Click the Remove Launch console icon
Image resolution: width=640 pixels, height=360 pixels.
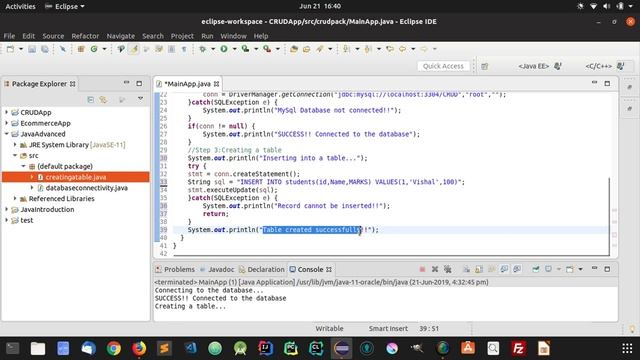tap(435, 269)
